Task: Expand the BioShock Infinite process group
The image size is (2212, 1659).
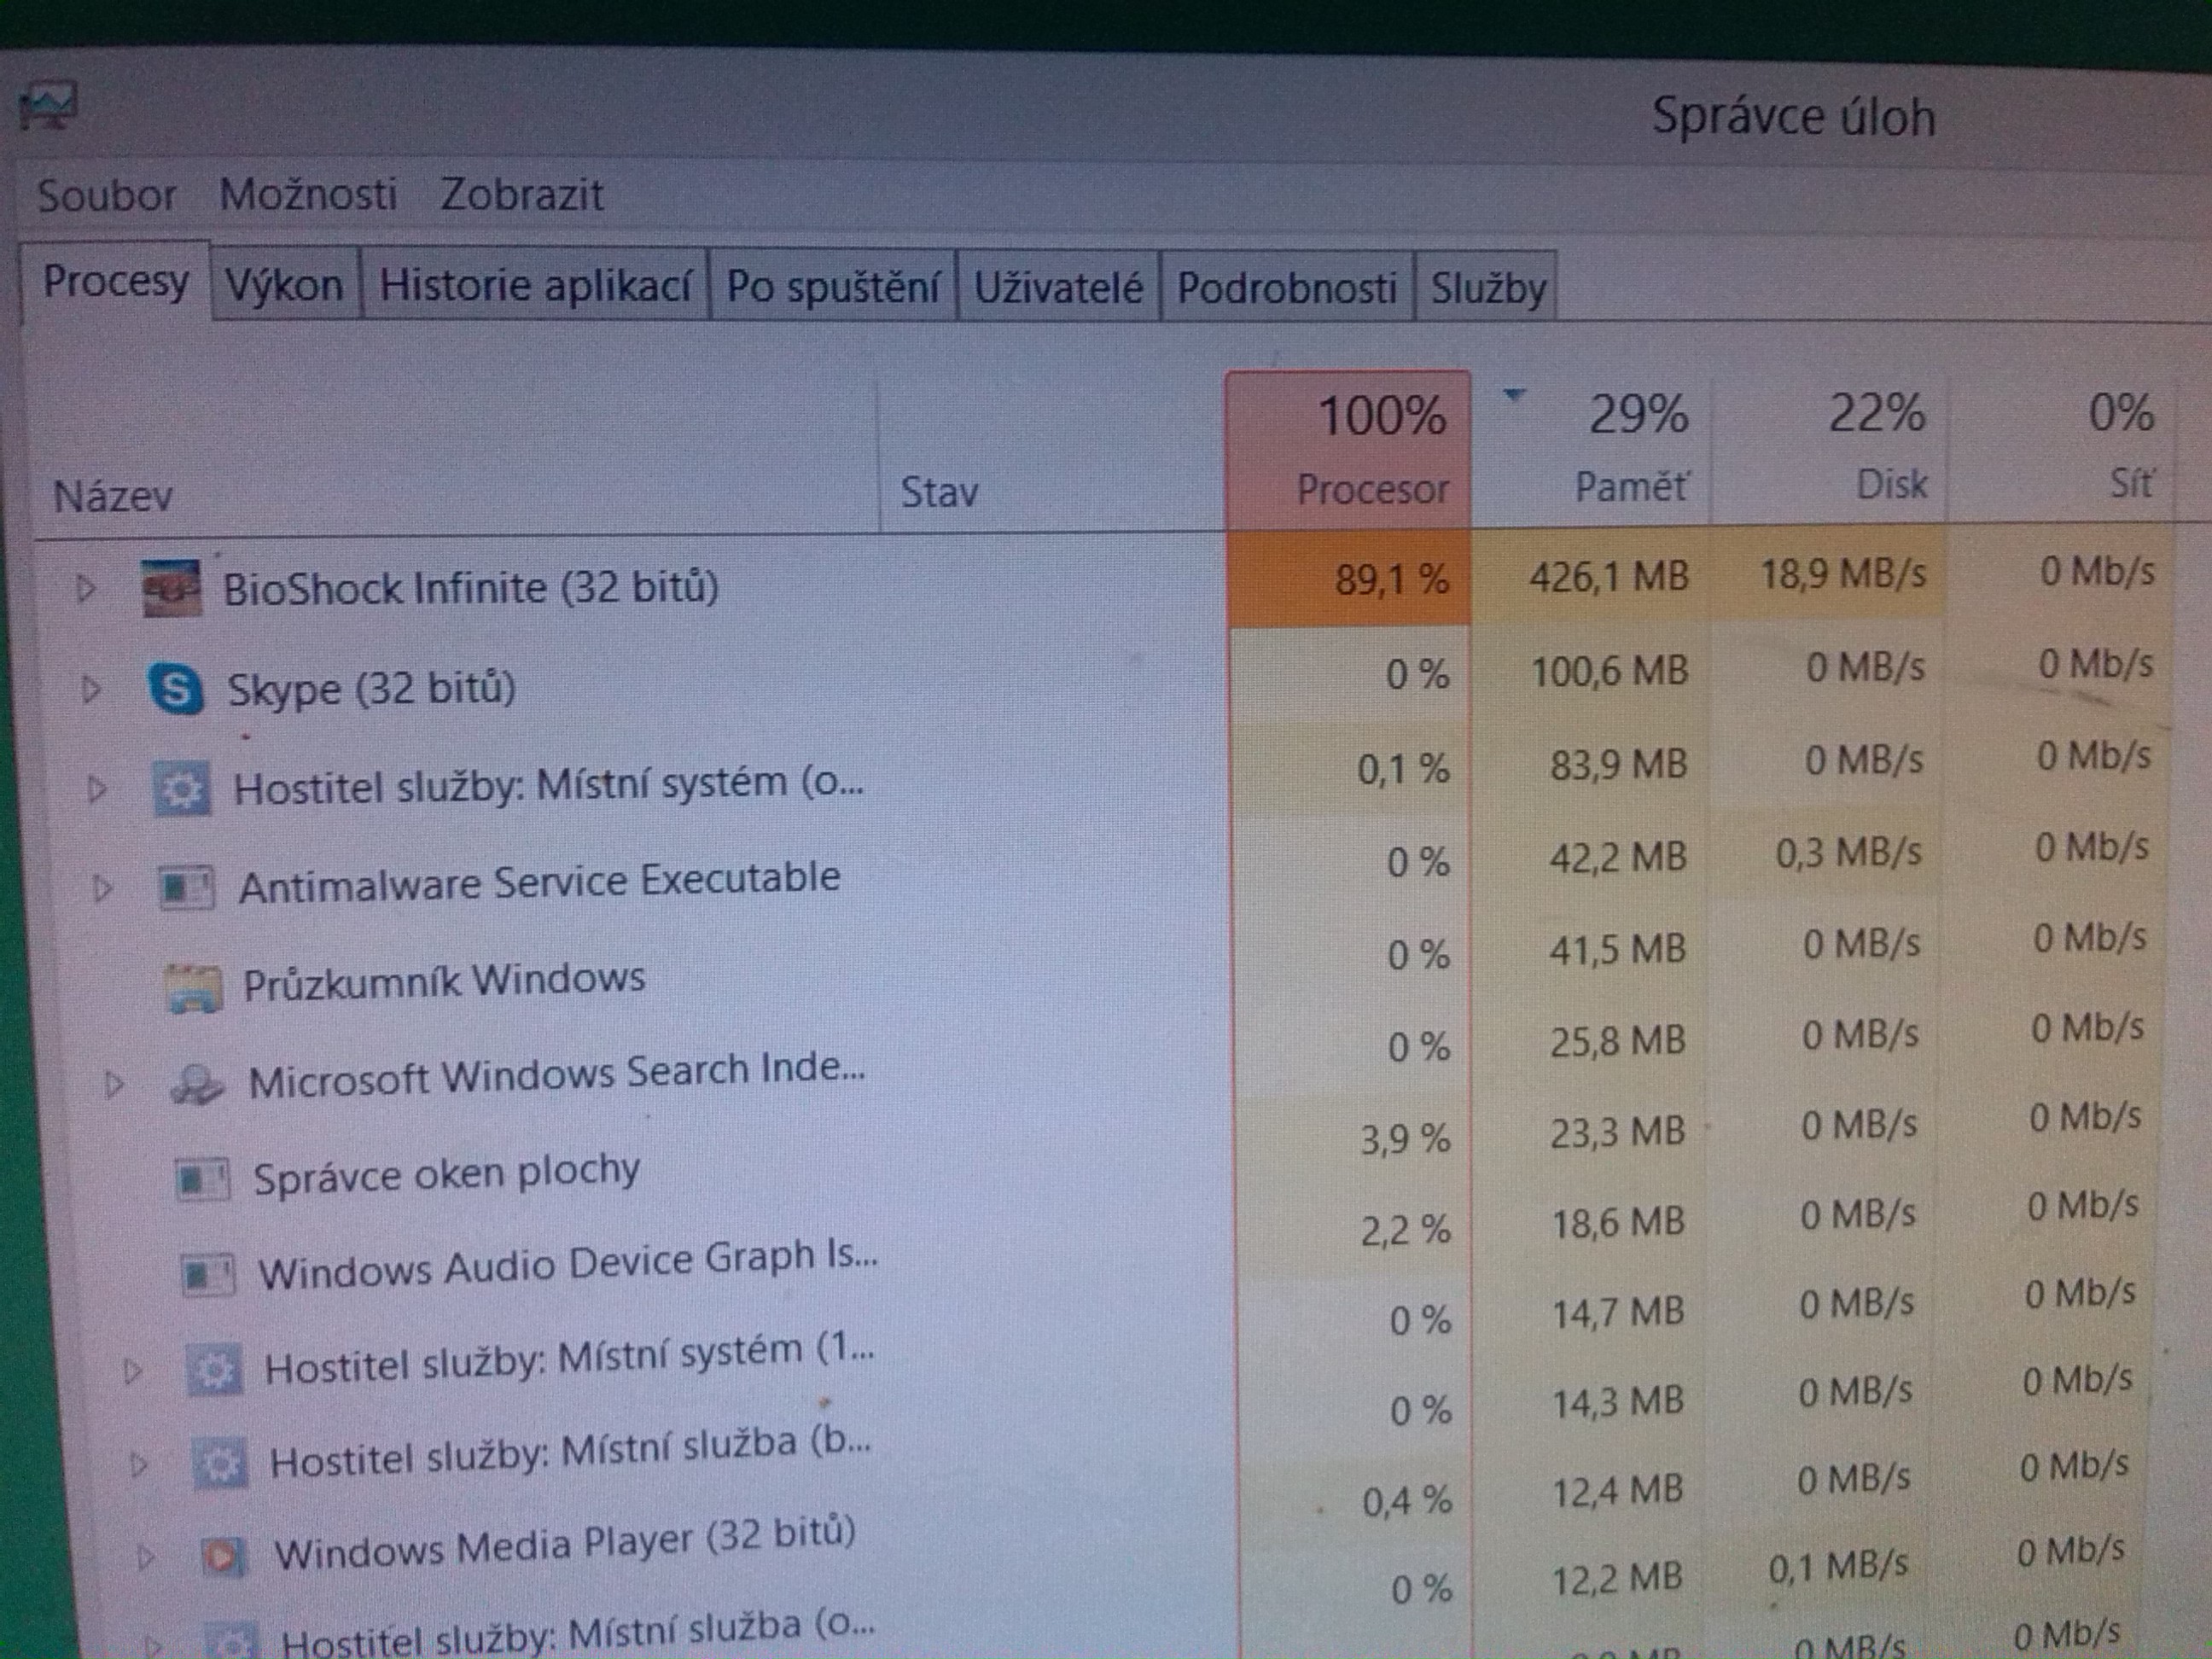Action: pos(86,588)
